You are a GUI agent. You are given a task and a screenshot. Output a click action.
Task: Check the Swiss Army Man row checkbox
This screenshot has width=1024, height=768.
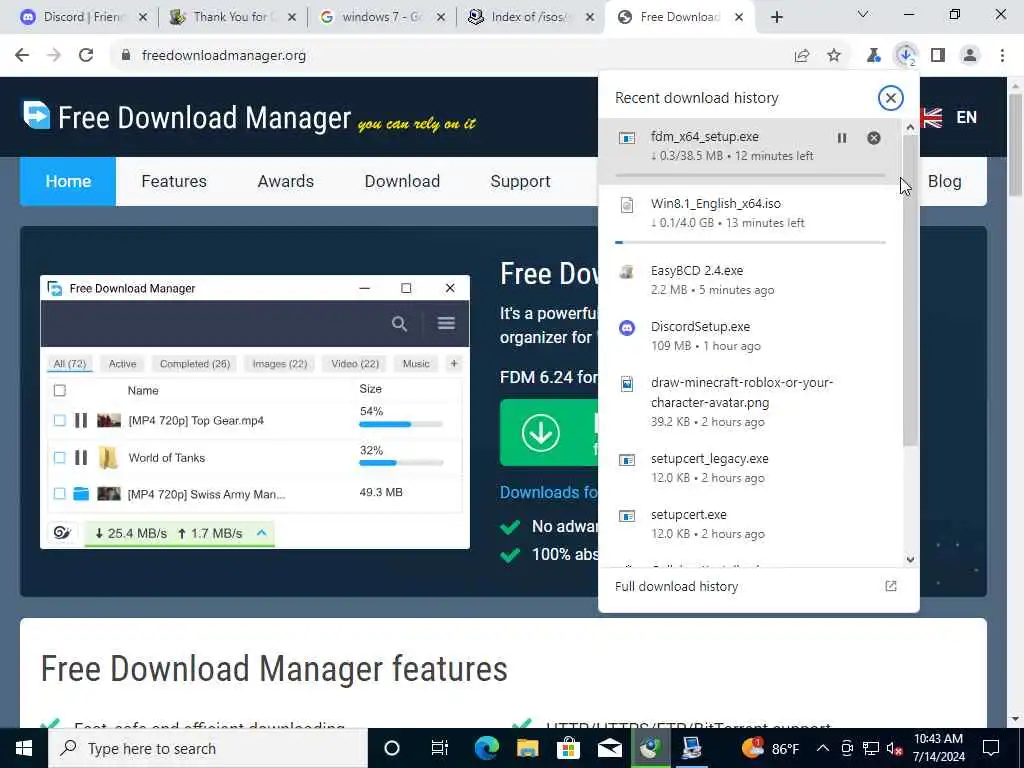pyautogui.click(x=59, y=494)
